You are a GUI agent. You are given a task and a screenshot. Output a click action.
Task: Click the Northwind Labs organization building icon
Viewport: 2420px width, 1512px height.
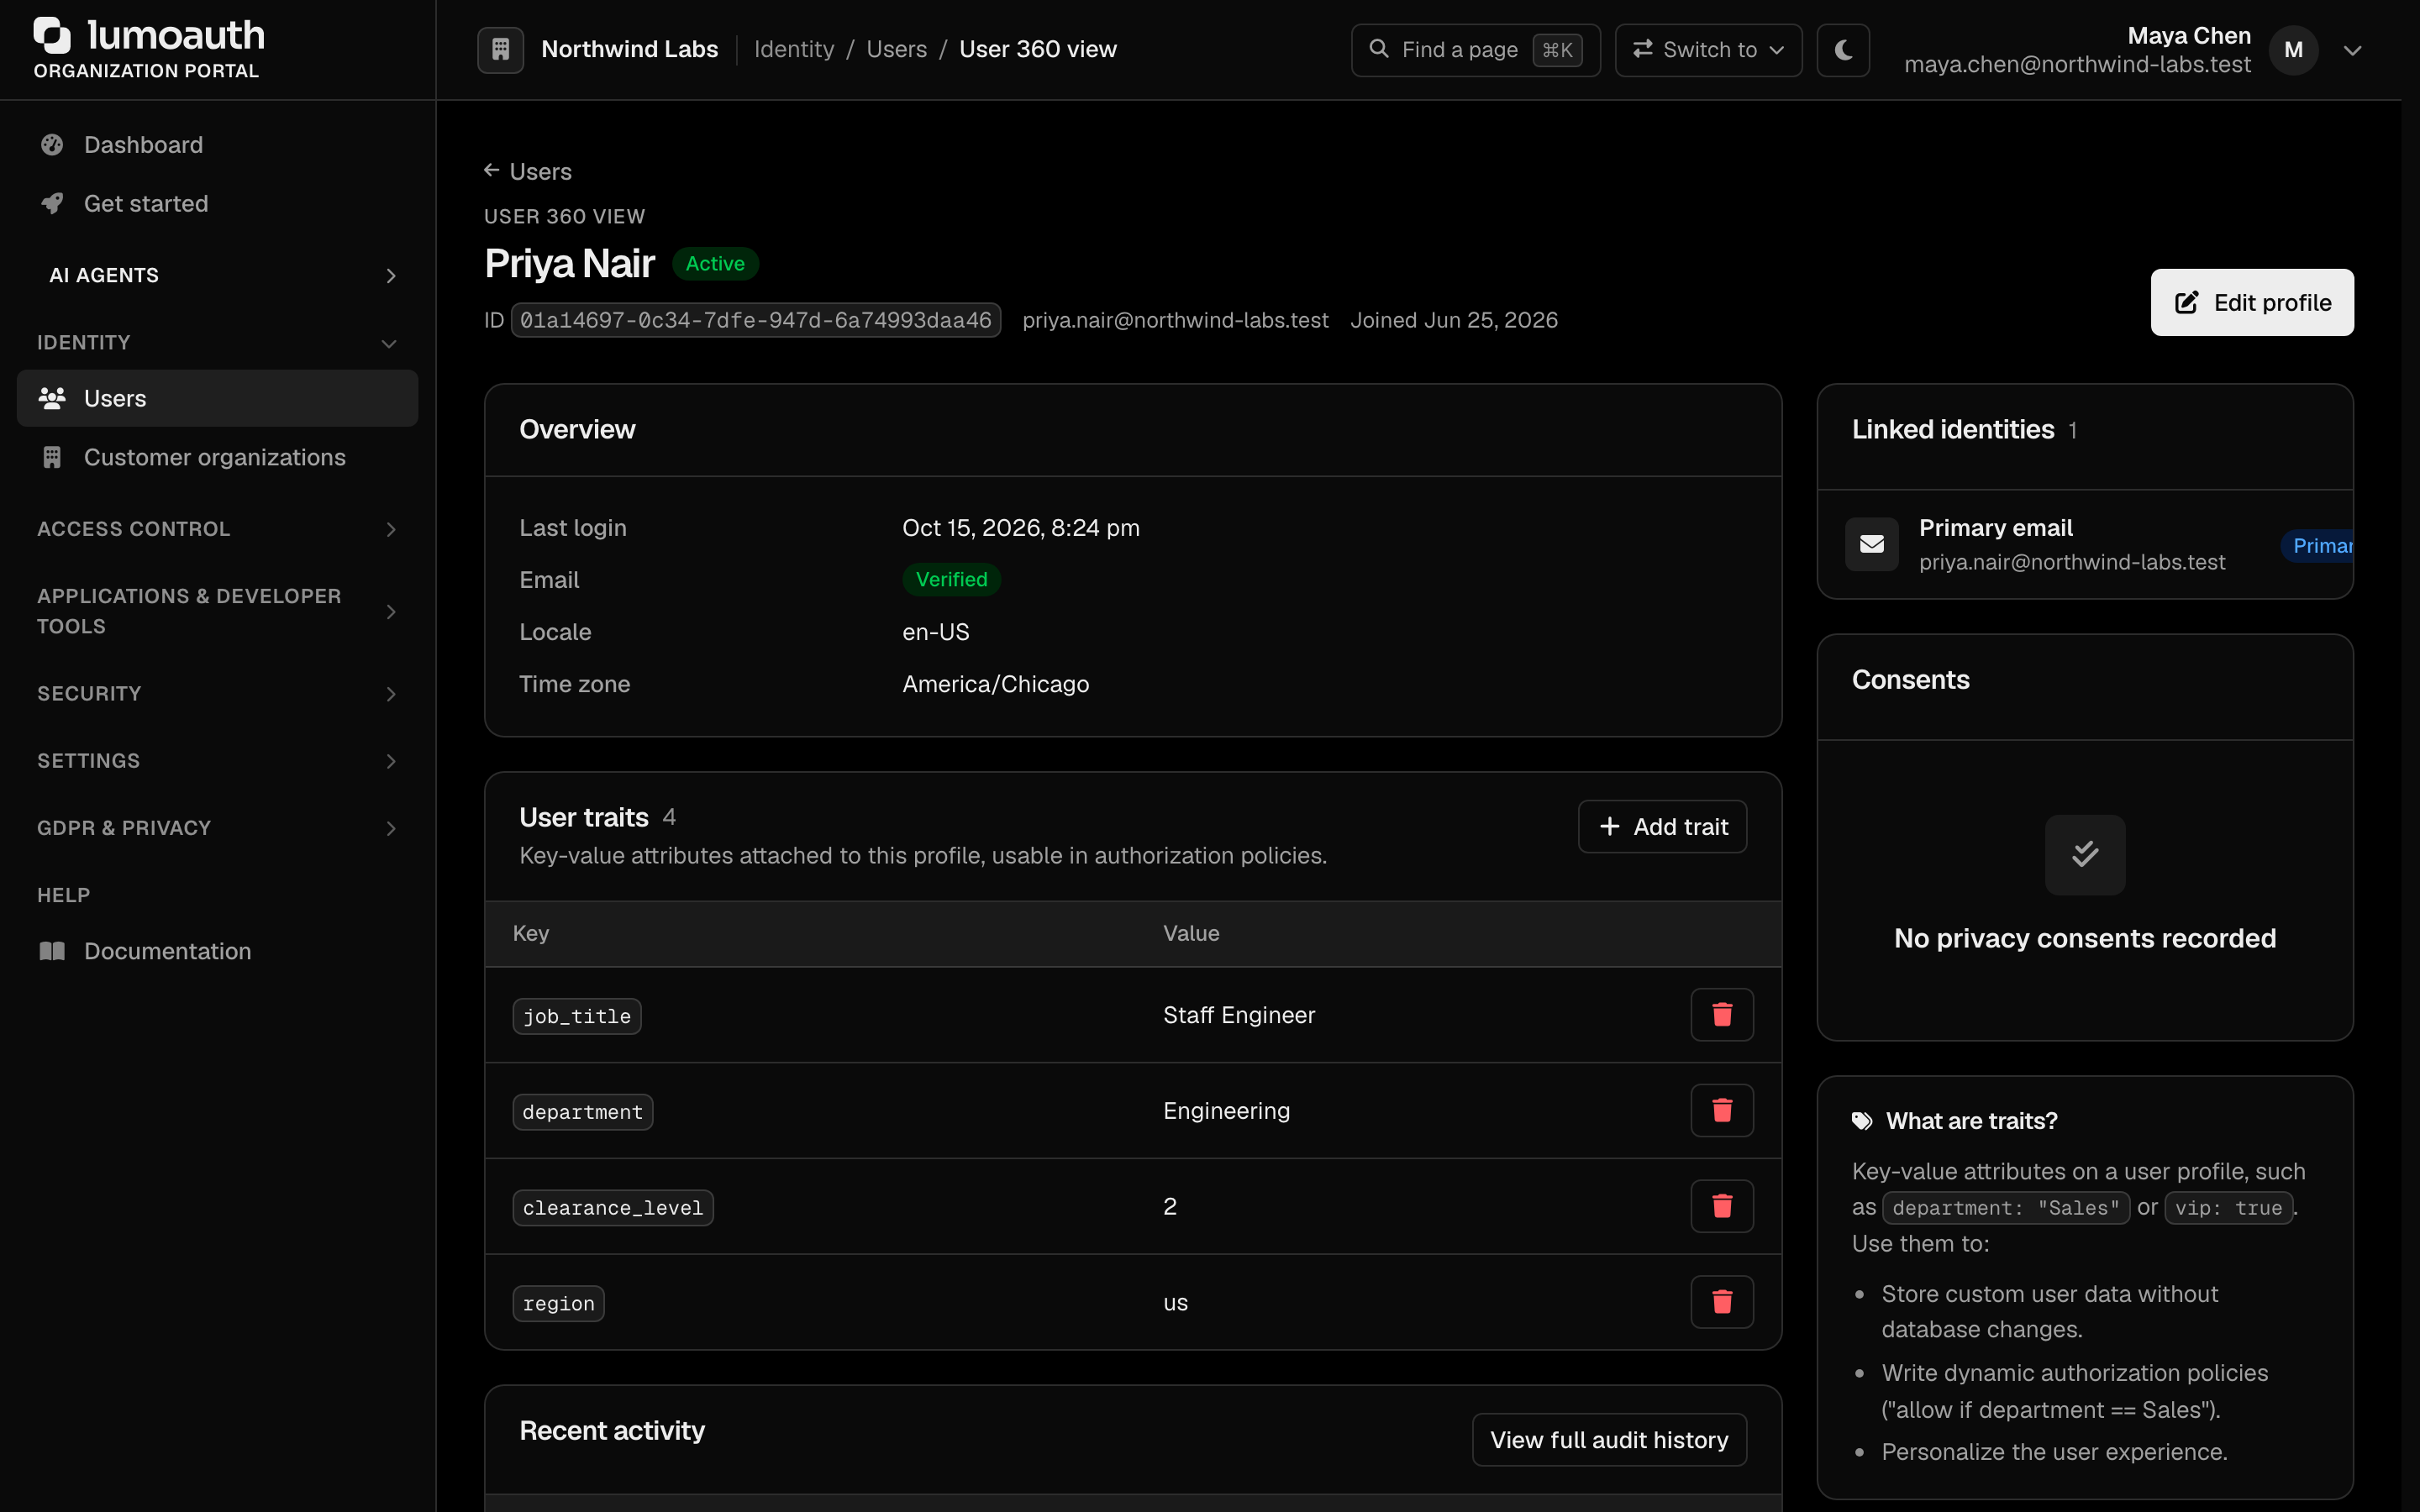(x=500, y=50)
